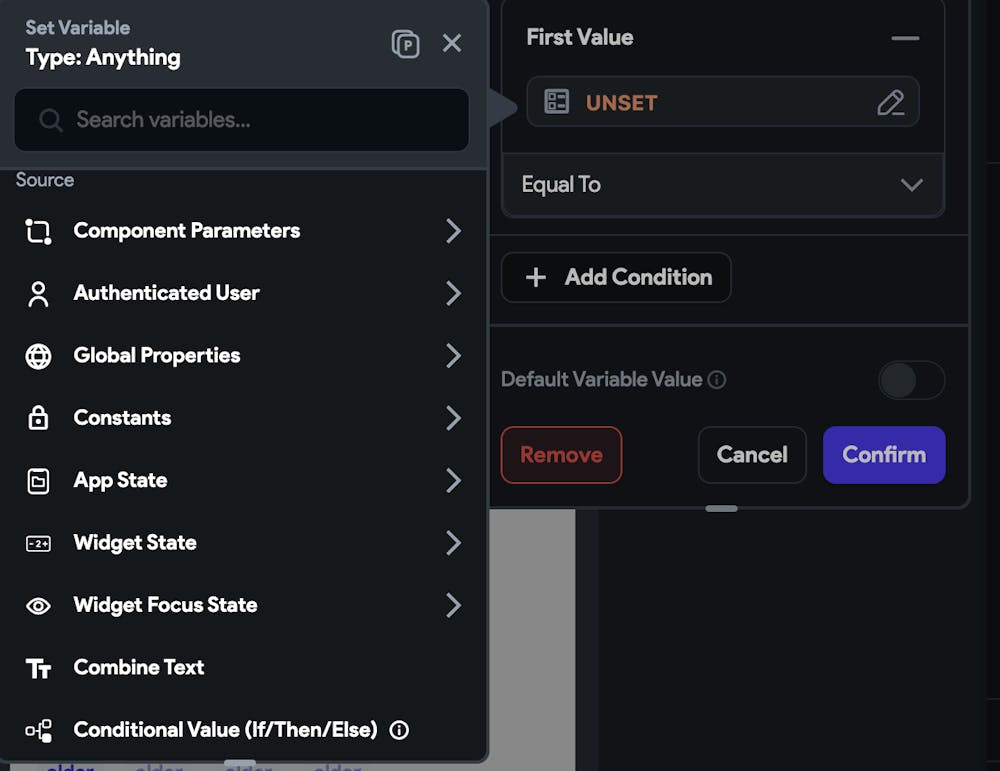
Task: Select the App State file icon
Action: (38, 480)
